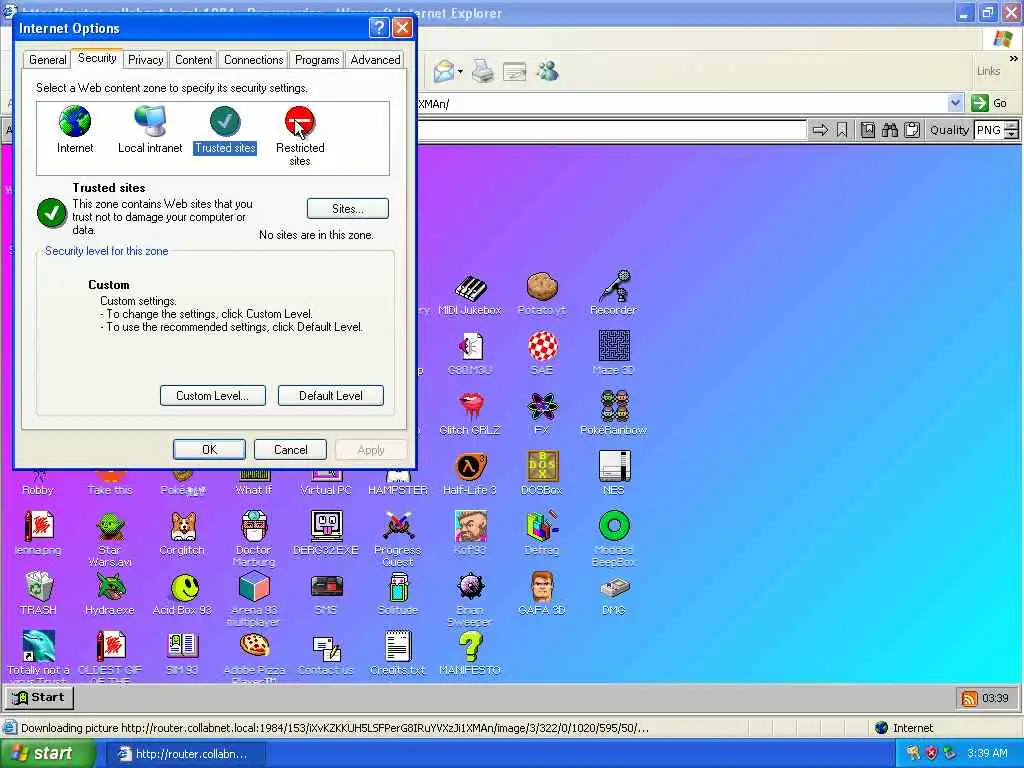1024x768 pixels.
Task: Open the Brian Sweeper mine icon
Action: pyautogui.click(x=470, y=586)
